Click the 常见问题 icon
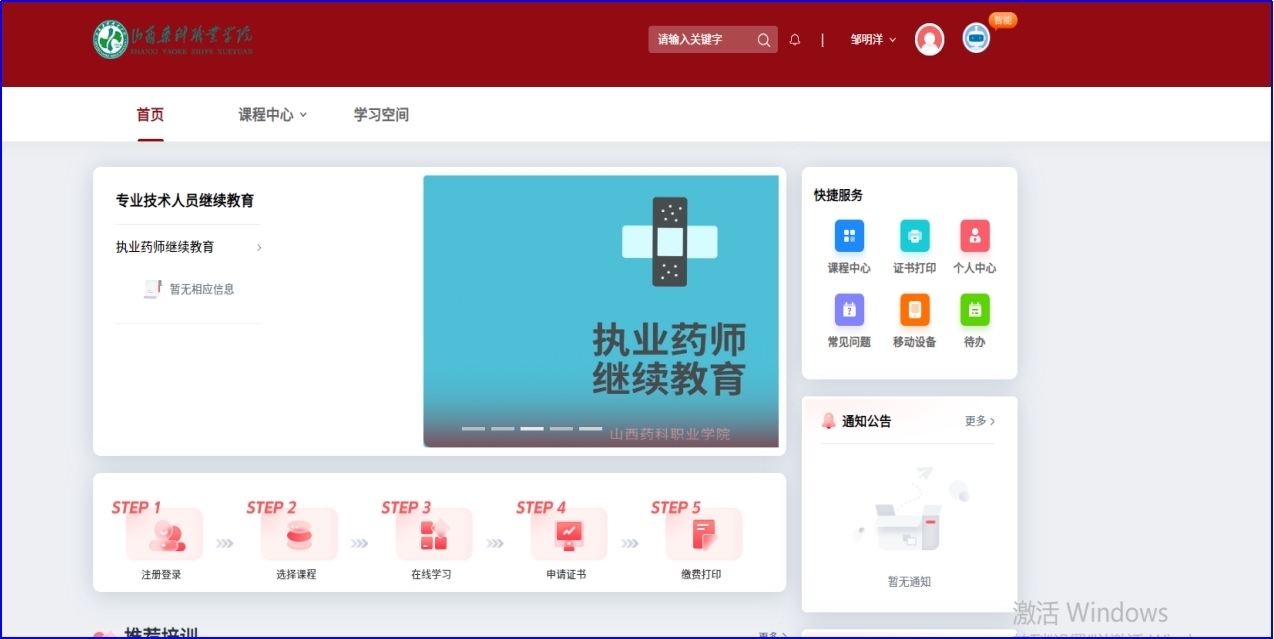Image resolution: width=1274 pixels, height=639 pixels. (x=849, y=310)
